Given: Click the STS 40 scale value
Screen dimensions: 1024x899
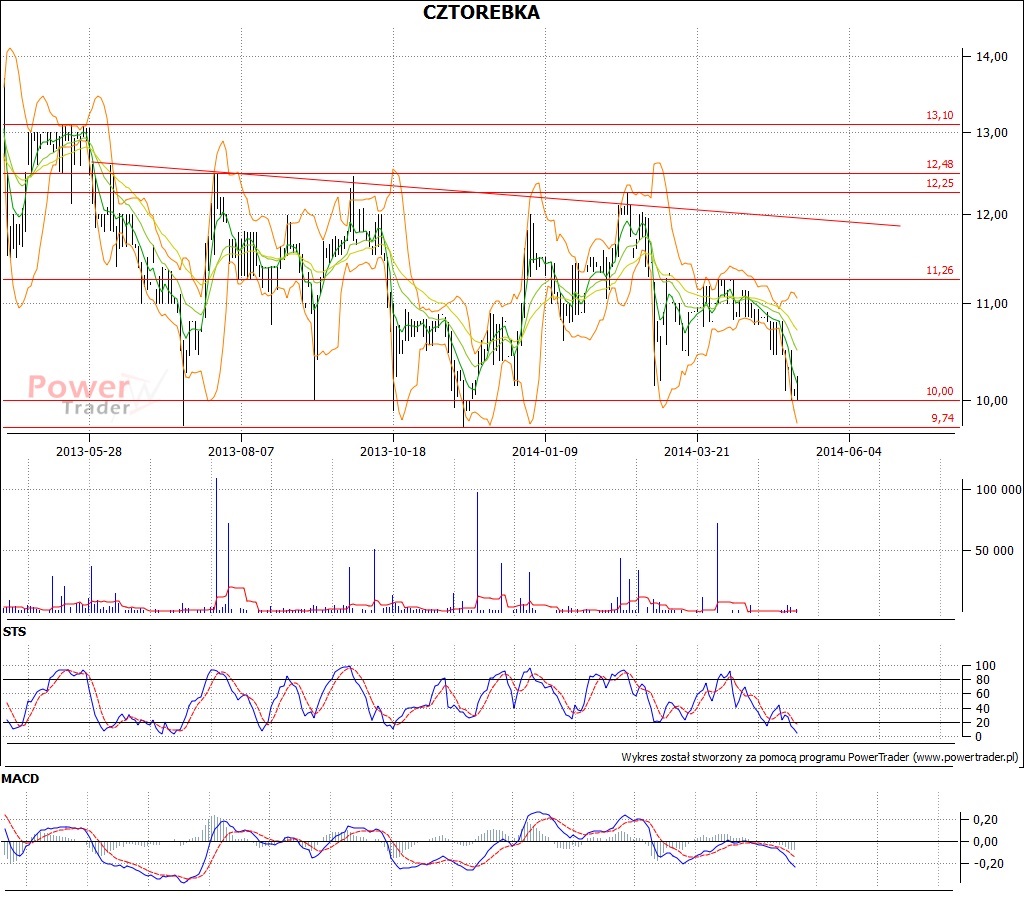Looking at the screenshot, I should pyautogui.click(x=982, y=708).
